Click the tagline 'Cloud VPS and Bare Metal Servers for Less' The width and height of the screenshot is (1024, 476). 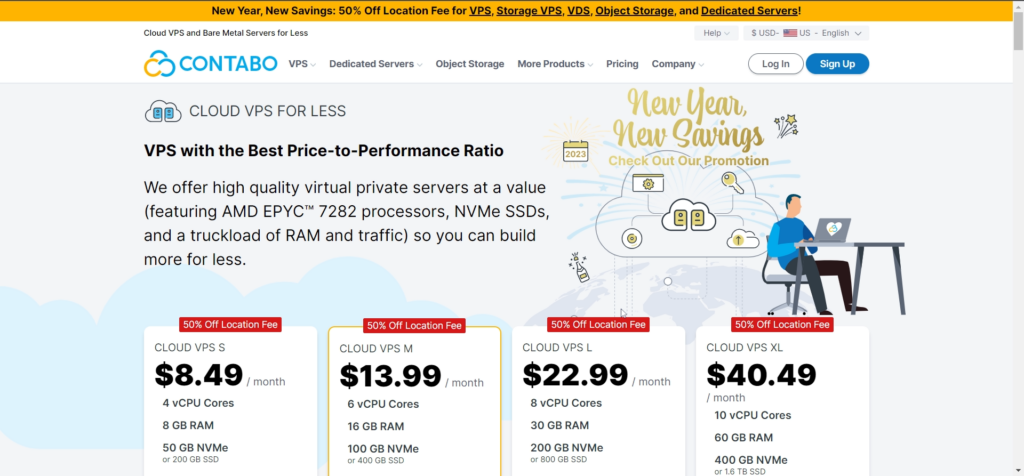(226, 33)
